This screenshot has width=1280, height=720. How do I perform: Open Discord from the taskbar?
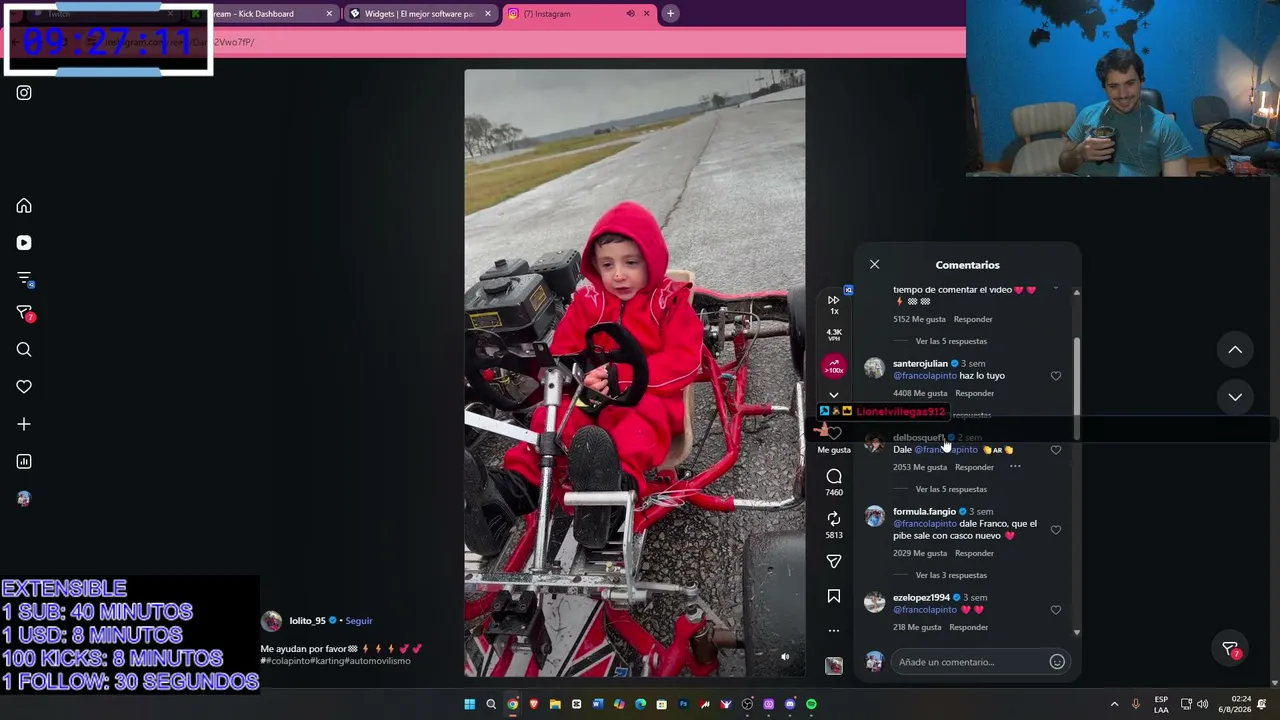pos(790,704)
